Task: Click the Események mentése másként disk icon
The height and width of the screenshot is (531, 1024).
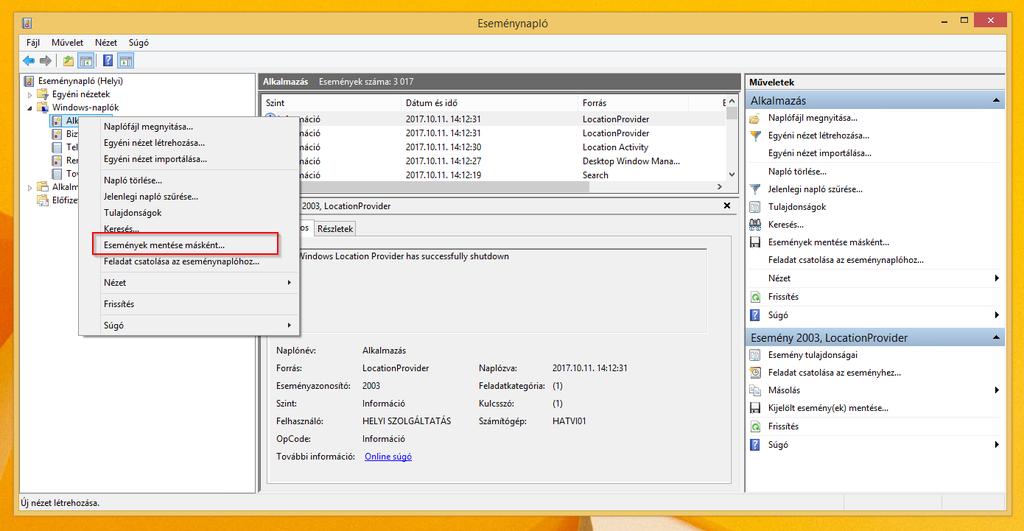Action: pyautogui.click(x=755, y=242)
